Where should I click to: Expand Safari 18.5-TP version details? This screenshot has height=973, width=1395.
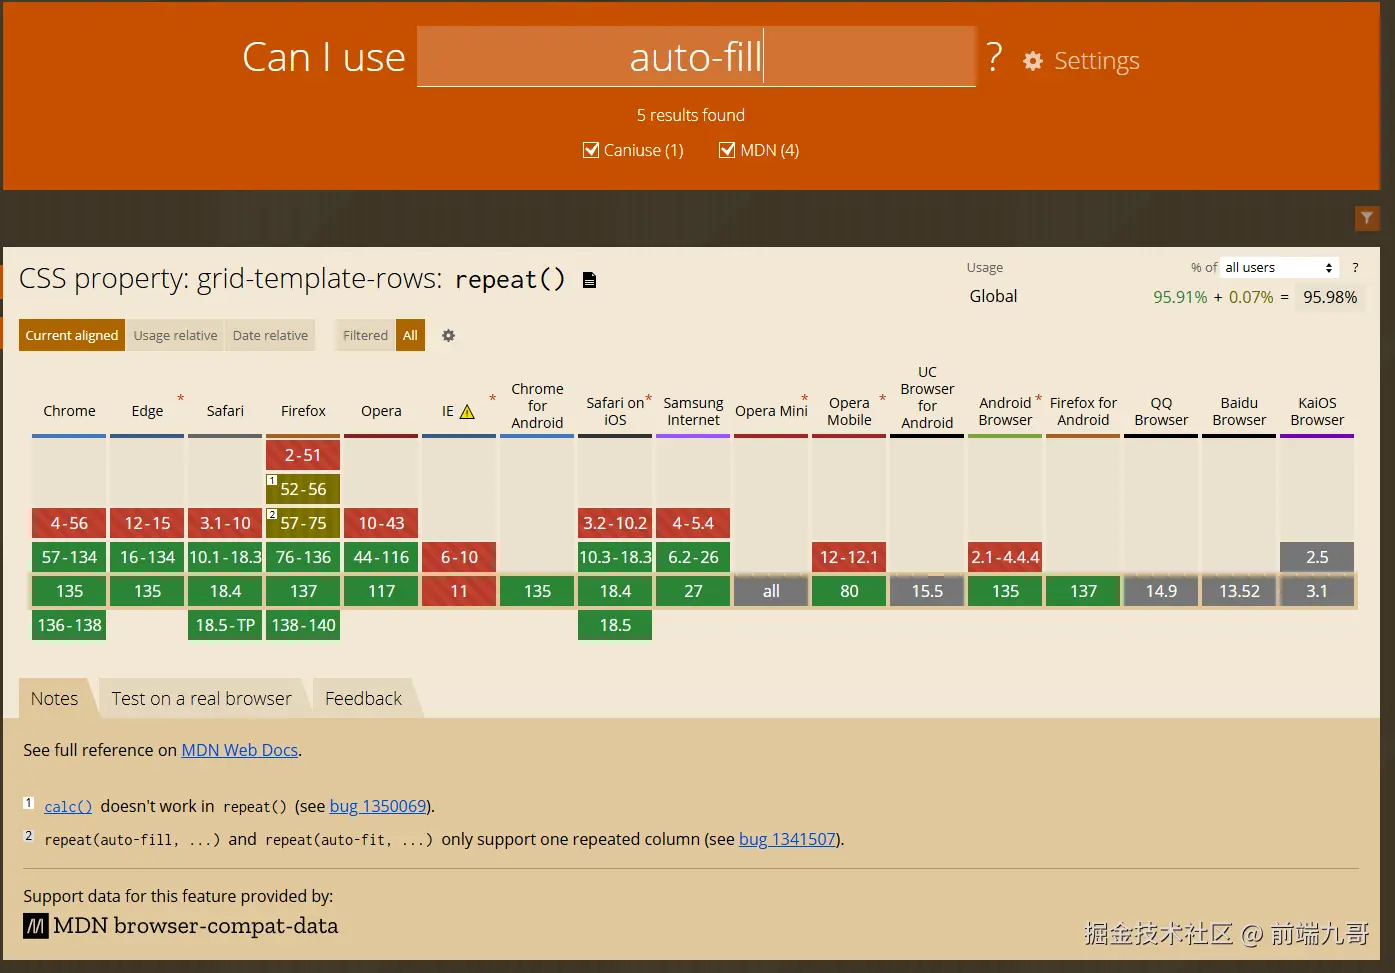click(x=225, y=625)
